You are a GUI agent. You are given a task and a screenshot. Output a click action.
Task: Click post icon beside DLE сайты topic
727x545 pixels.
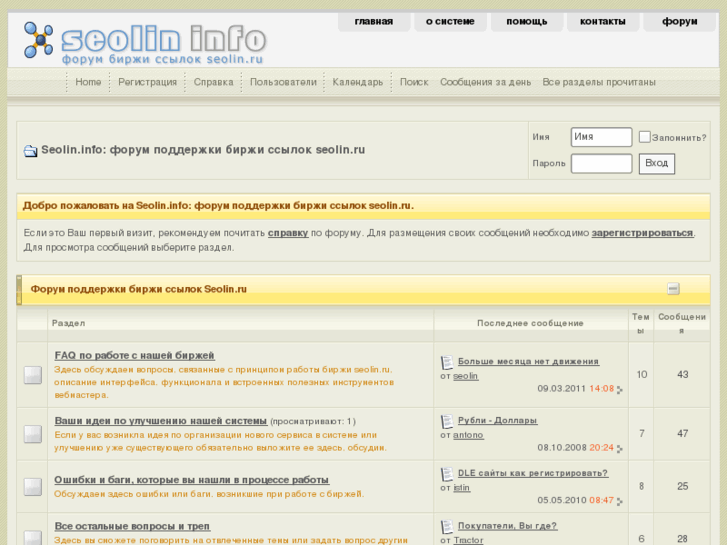(446, 474)
